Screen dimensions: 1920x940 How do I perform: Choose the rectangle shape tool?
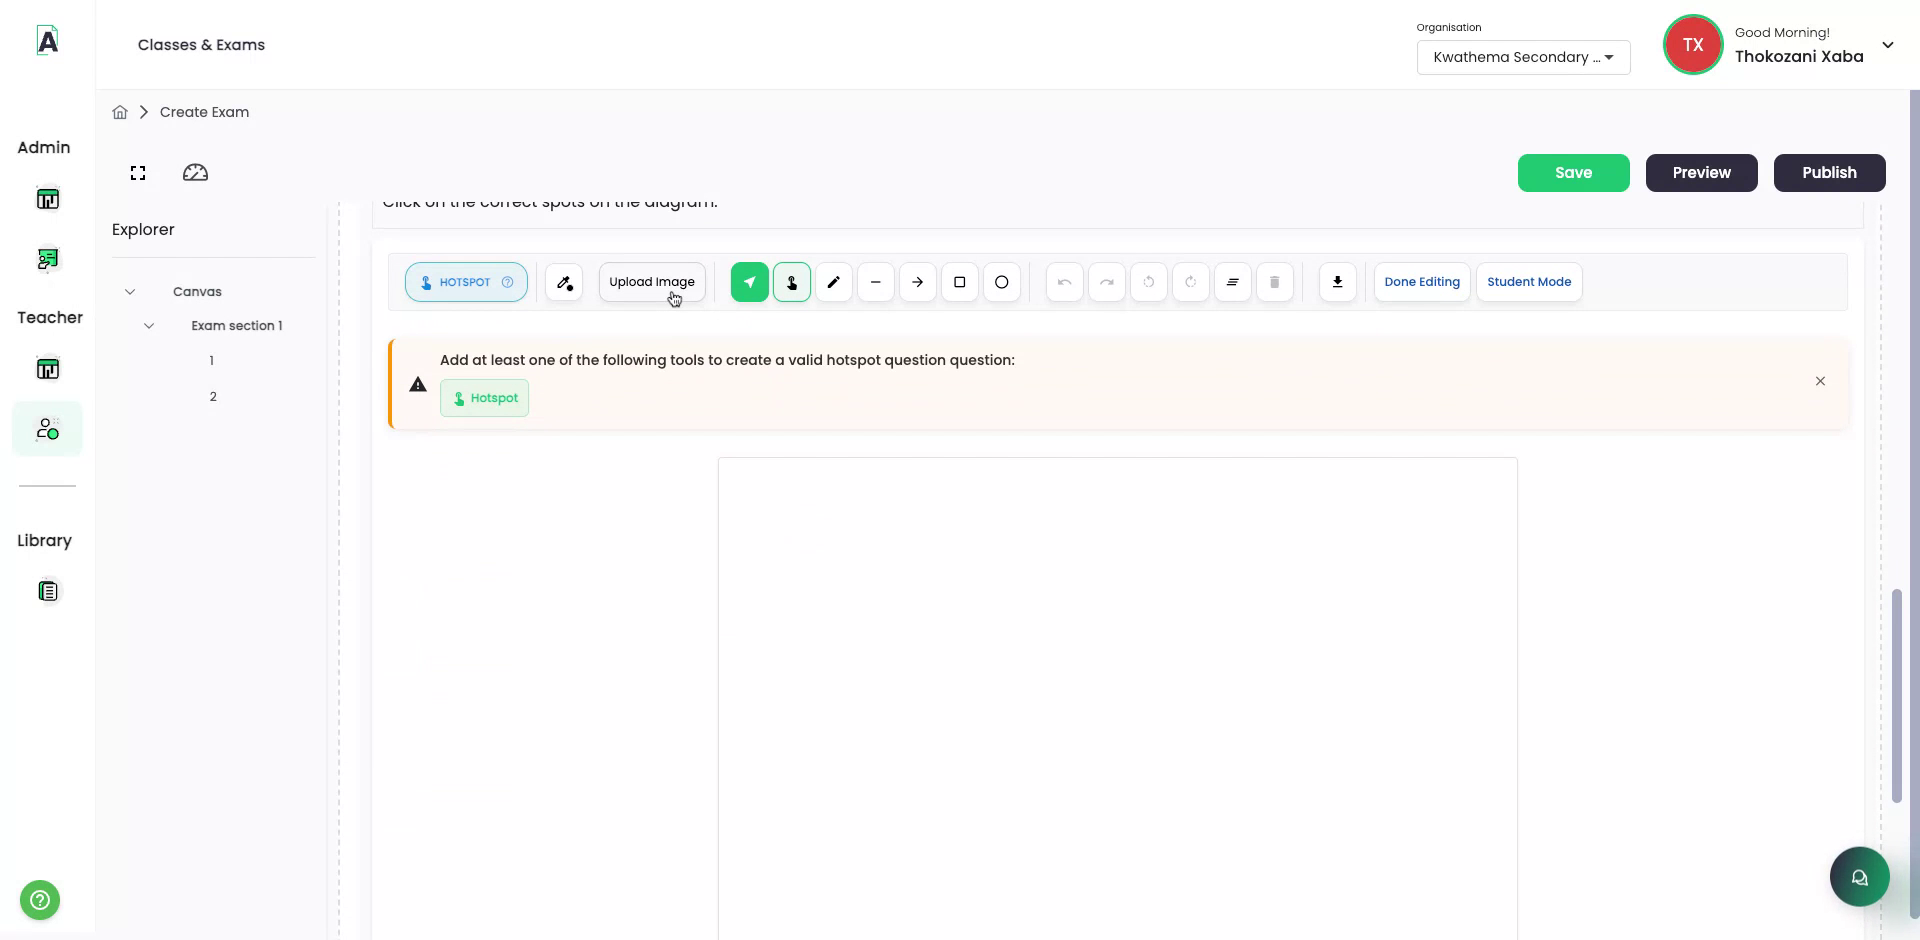tap(959, 281)
